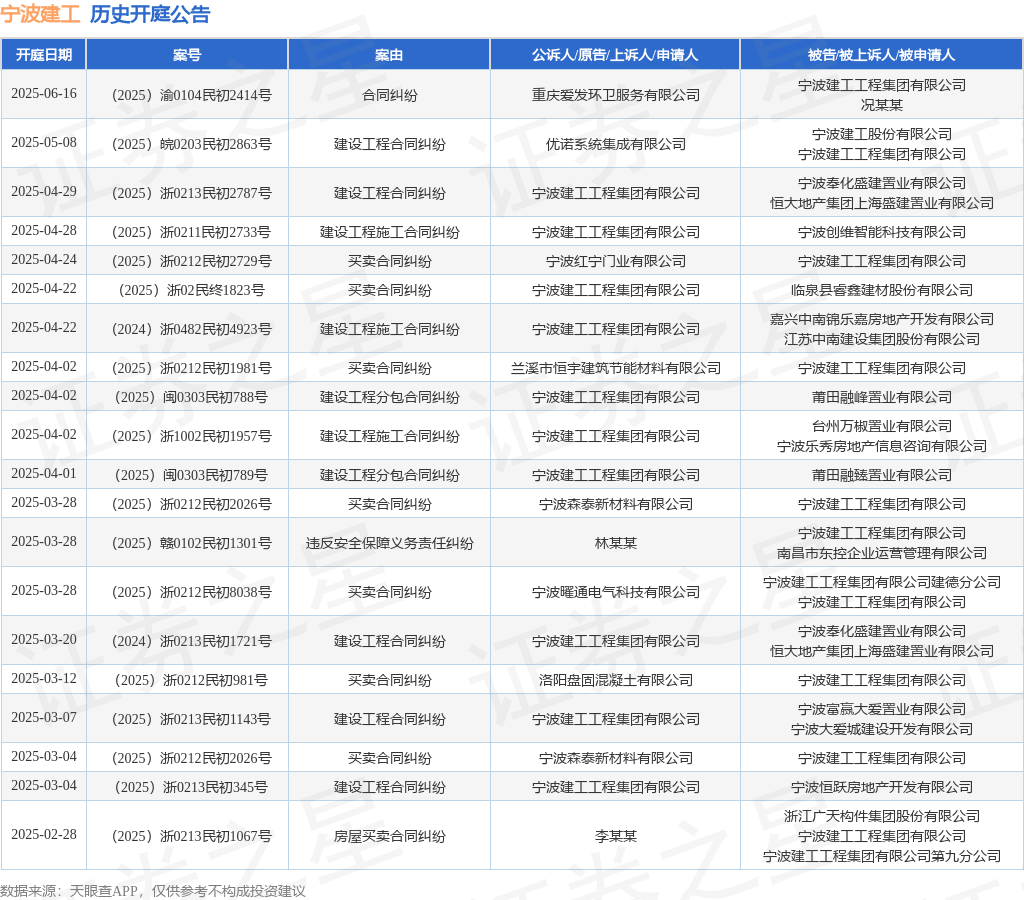The height and width of the screenshot is (900, 1024).
Task: Click the 历史开庭公告 heading
Action: (x=150, y=14)
